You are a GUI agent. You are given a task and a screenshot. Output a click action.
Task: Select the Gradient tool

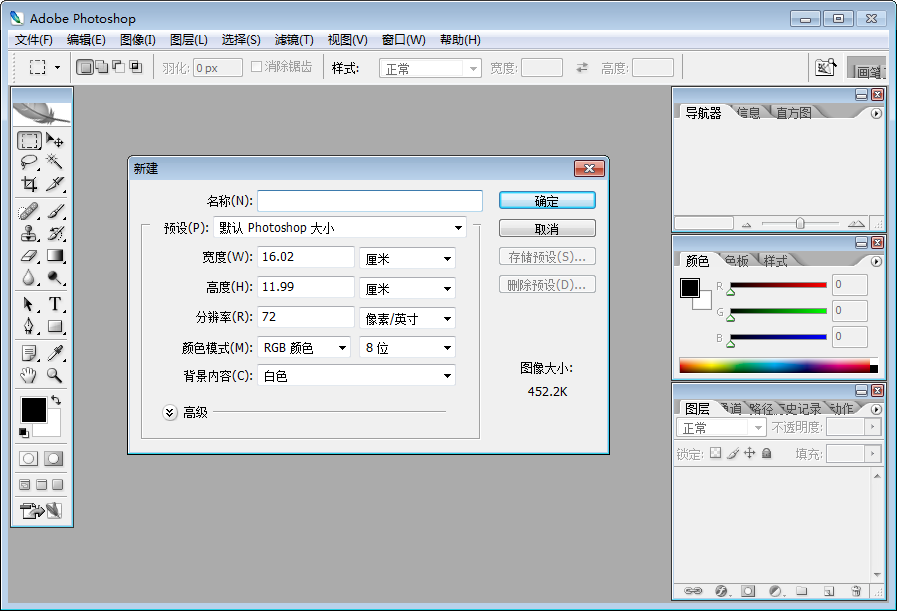[55, 255]
